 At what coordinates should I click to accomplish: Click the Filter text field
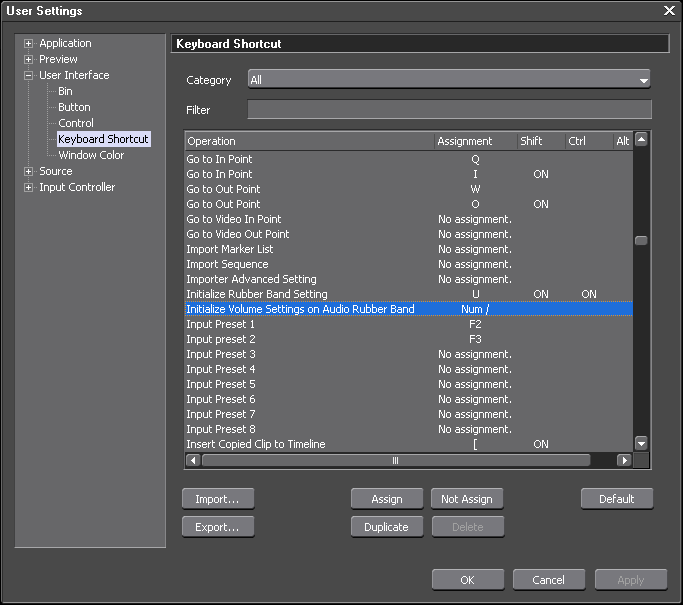click(449, 110)
